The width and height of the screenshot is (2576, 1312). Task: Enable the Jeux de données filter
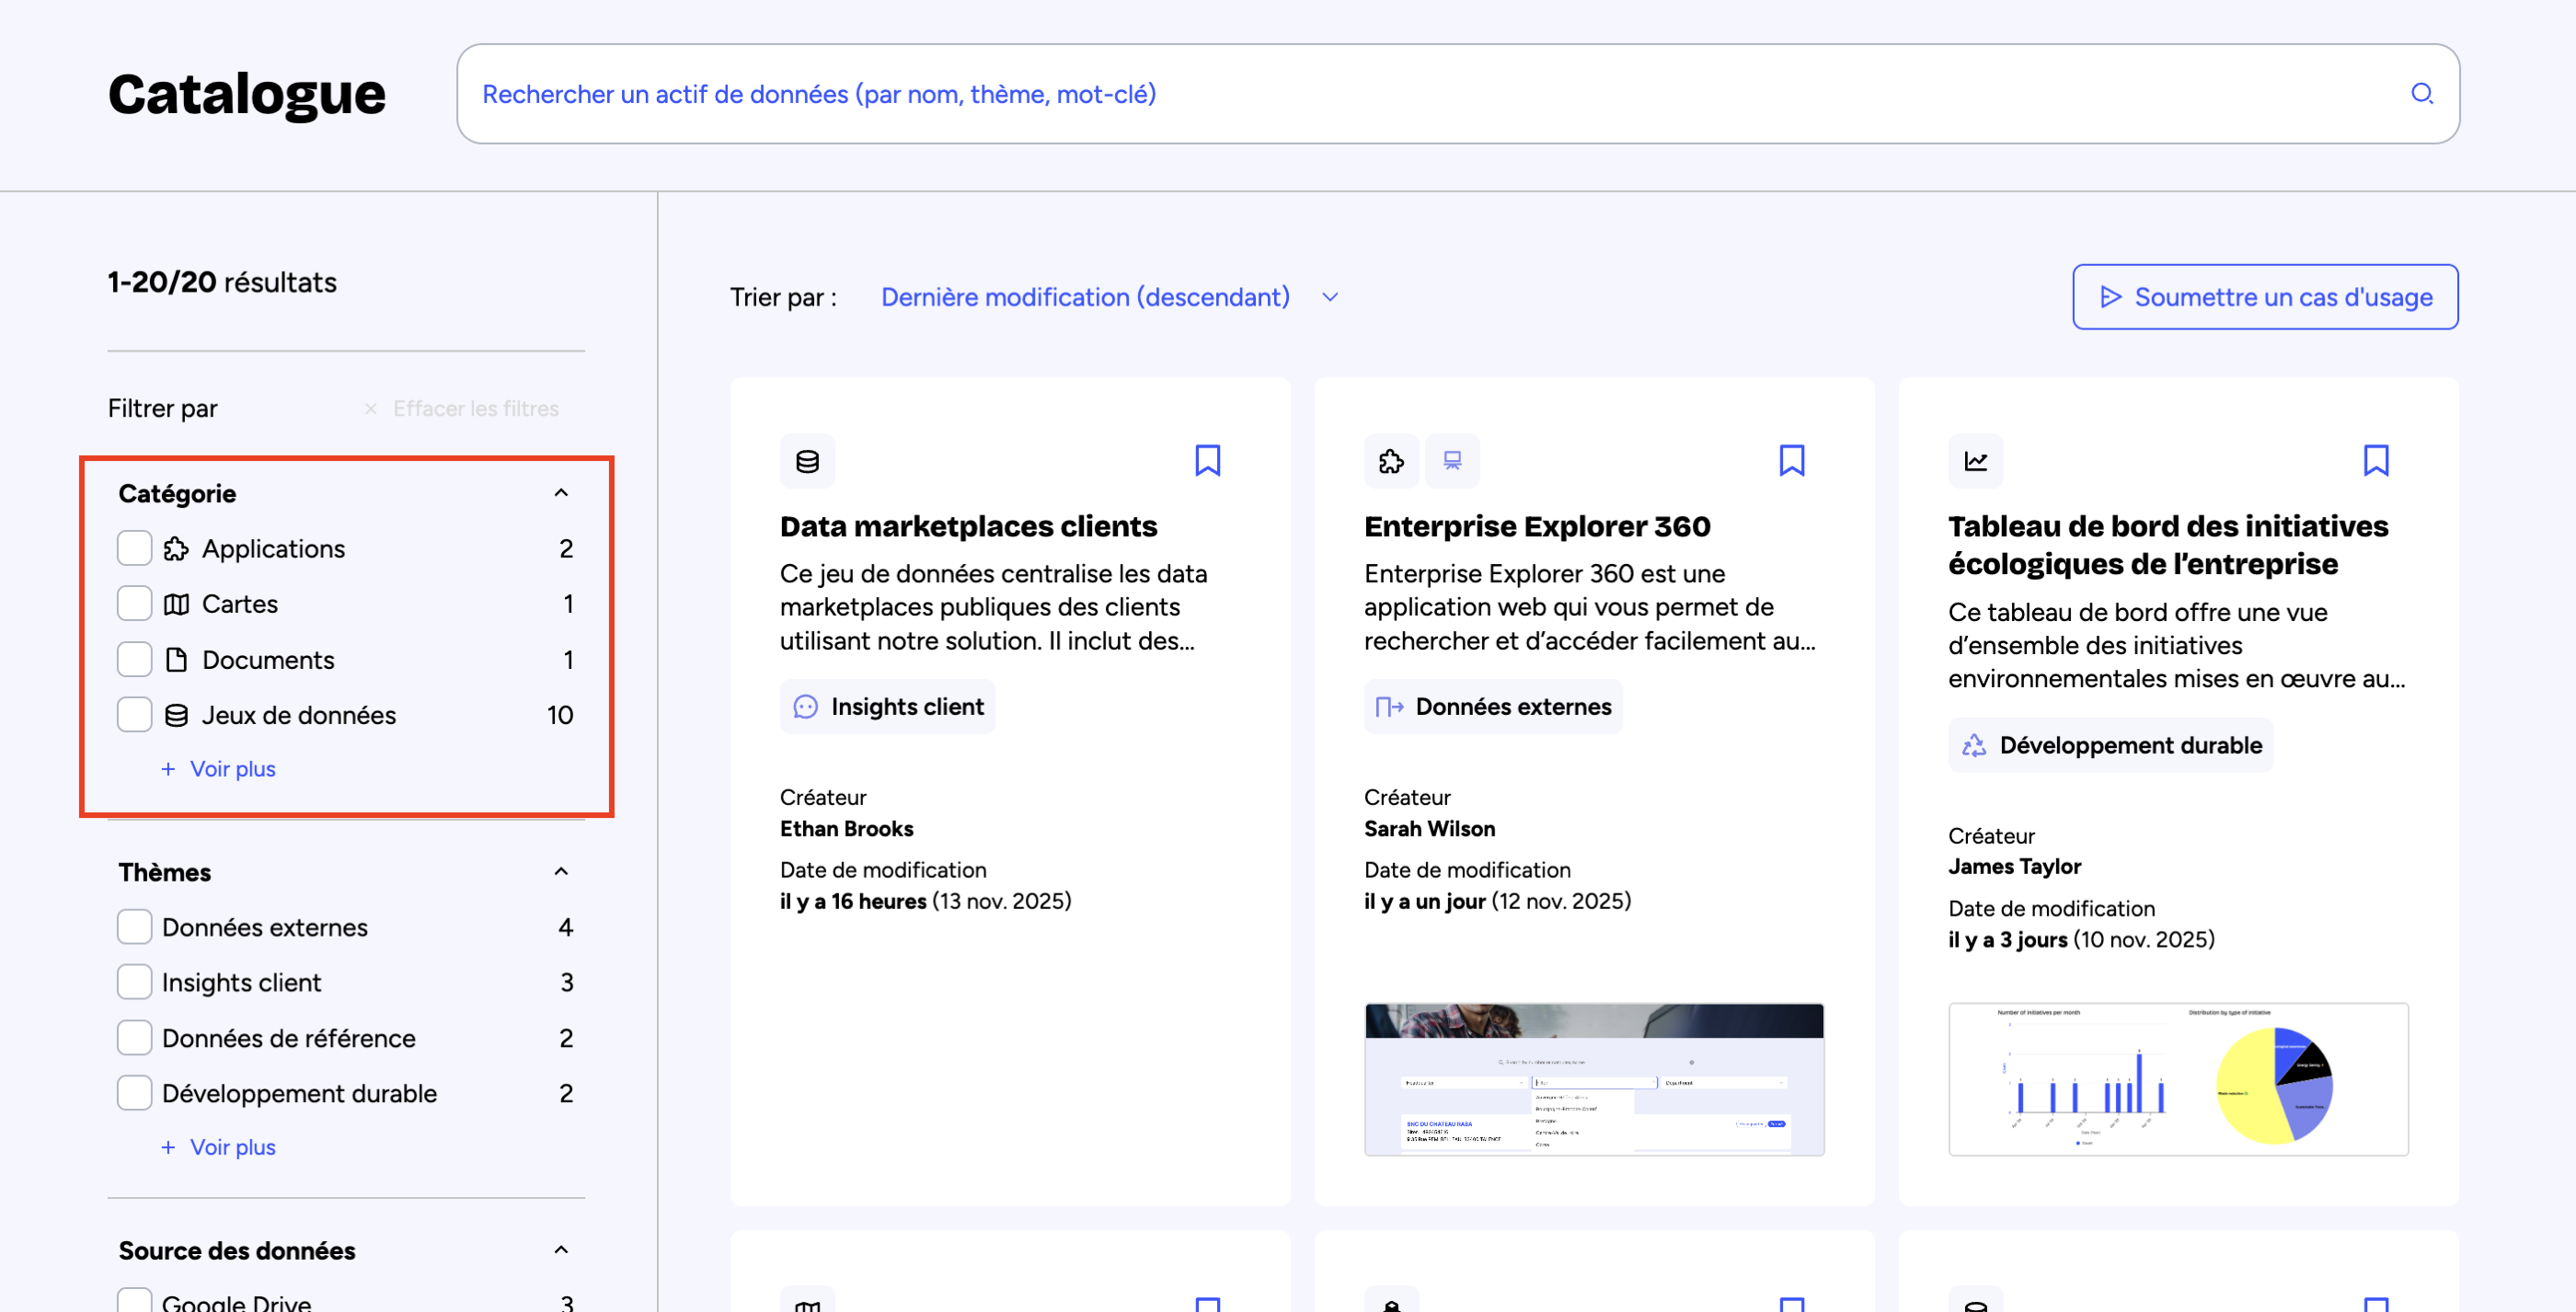tap(134, 715)
